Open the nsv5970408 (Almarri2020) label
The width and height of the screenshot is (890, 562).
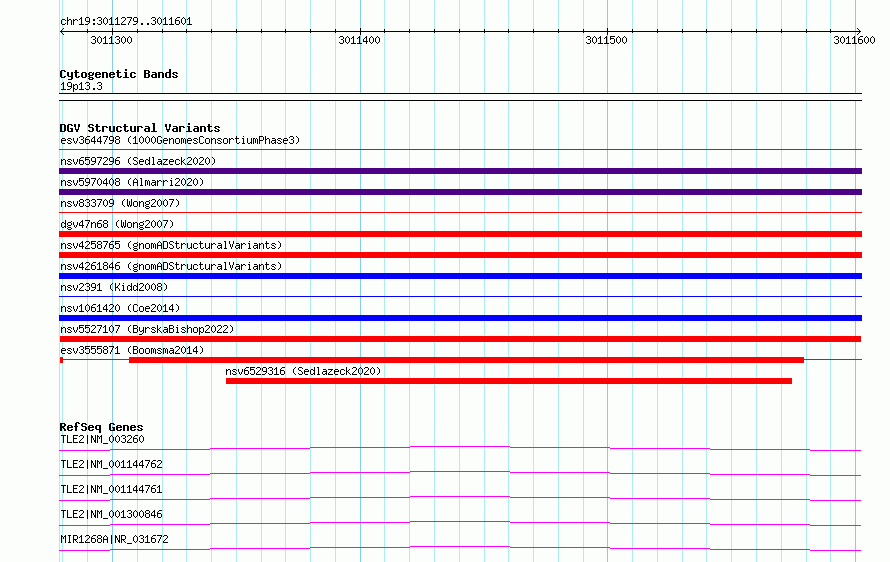tap(132, 182)
